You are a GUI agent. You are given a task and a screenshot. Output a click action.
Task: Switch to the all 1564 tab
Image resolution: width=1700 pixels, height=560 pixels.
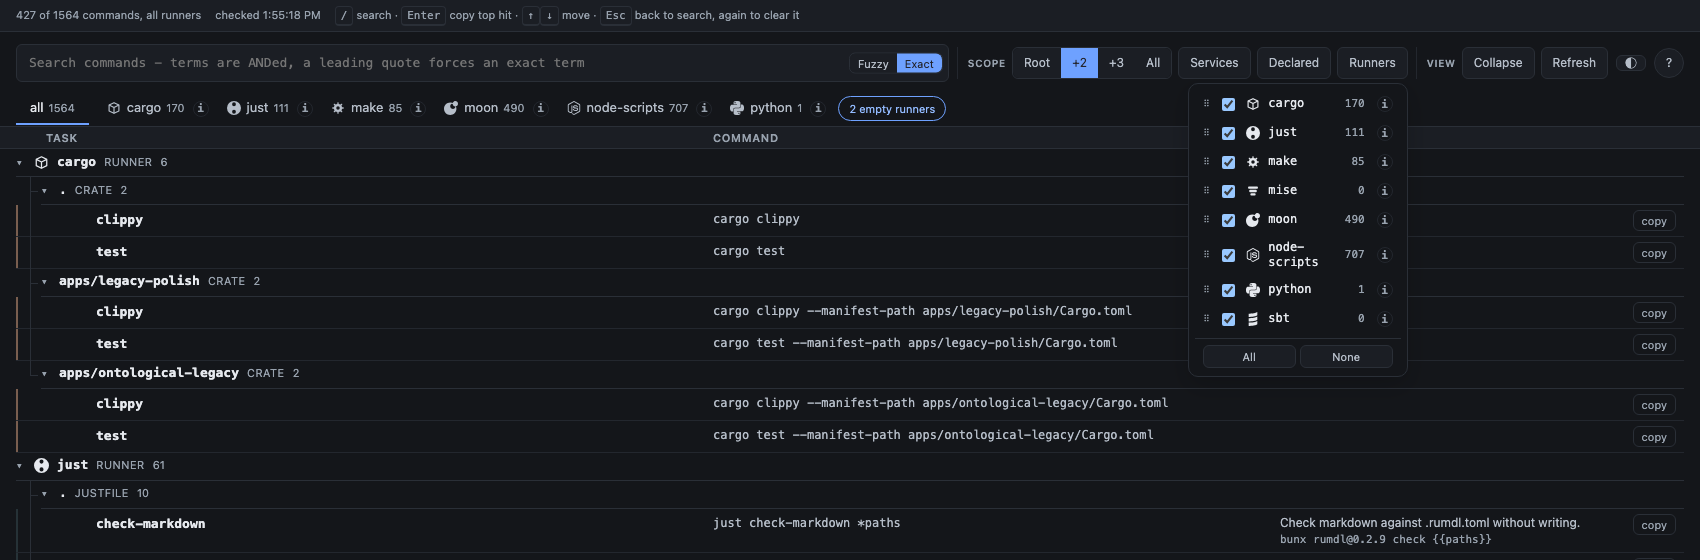coord(52,108)
